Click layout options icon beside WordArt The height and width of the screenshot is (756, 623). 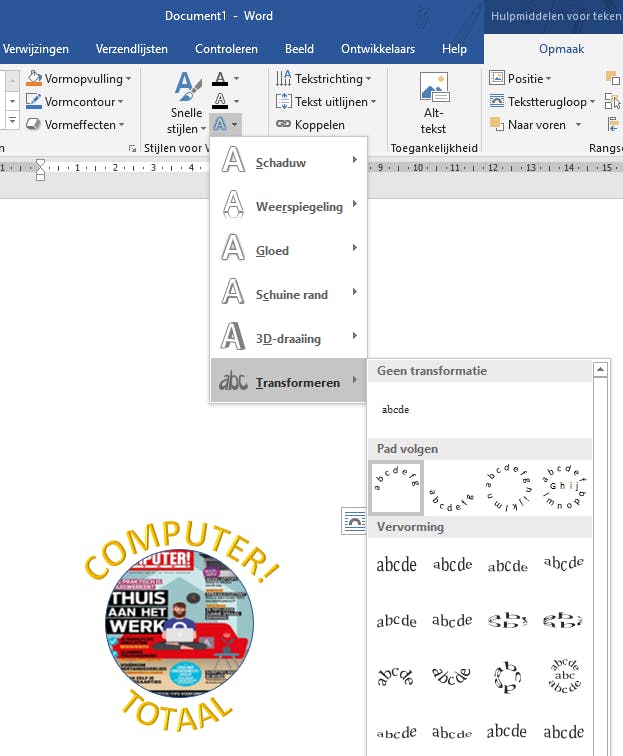[354, 521]
